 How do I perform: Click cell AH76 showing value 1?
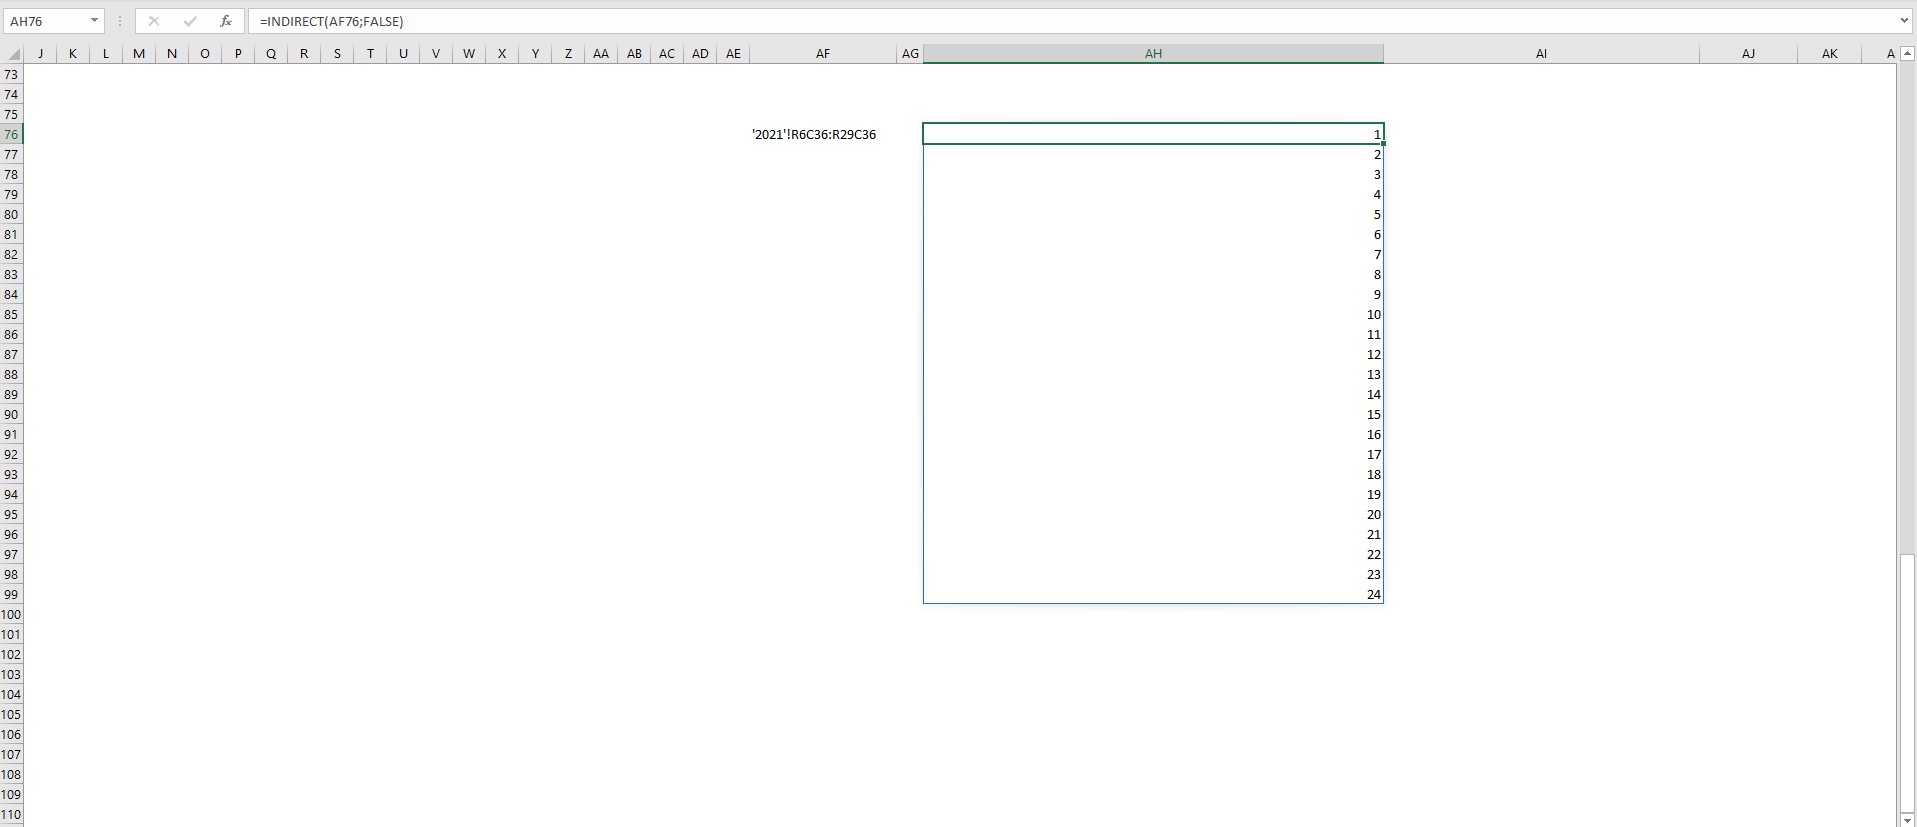(x=1153, y=134)
